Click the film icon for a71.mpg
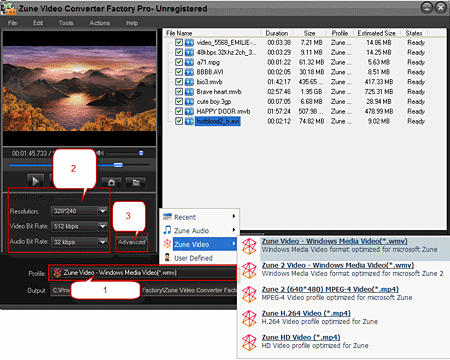The width and height of the screenshot is (450, 360). (x=189, y=62)
